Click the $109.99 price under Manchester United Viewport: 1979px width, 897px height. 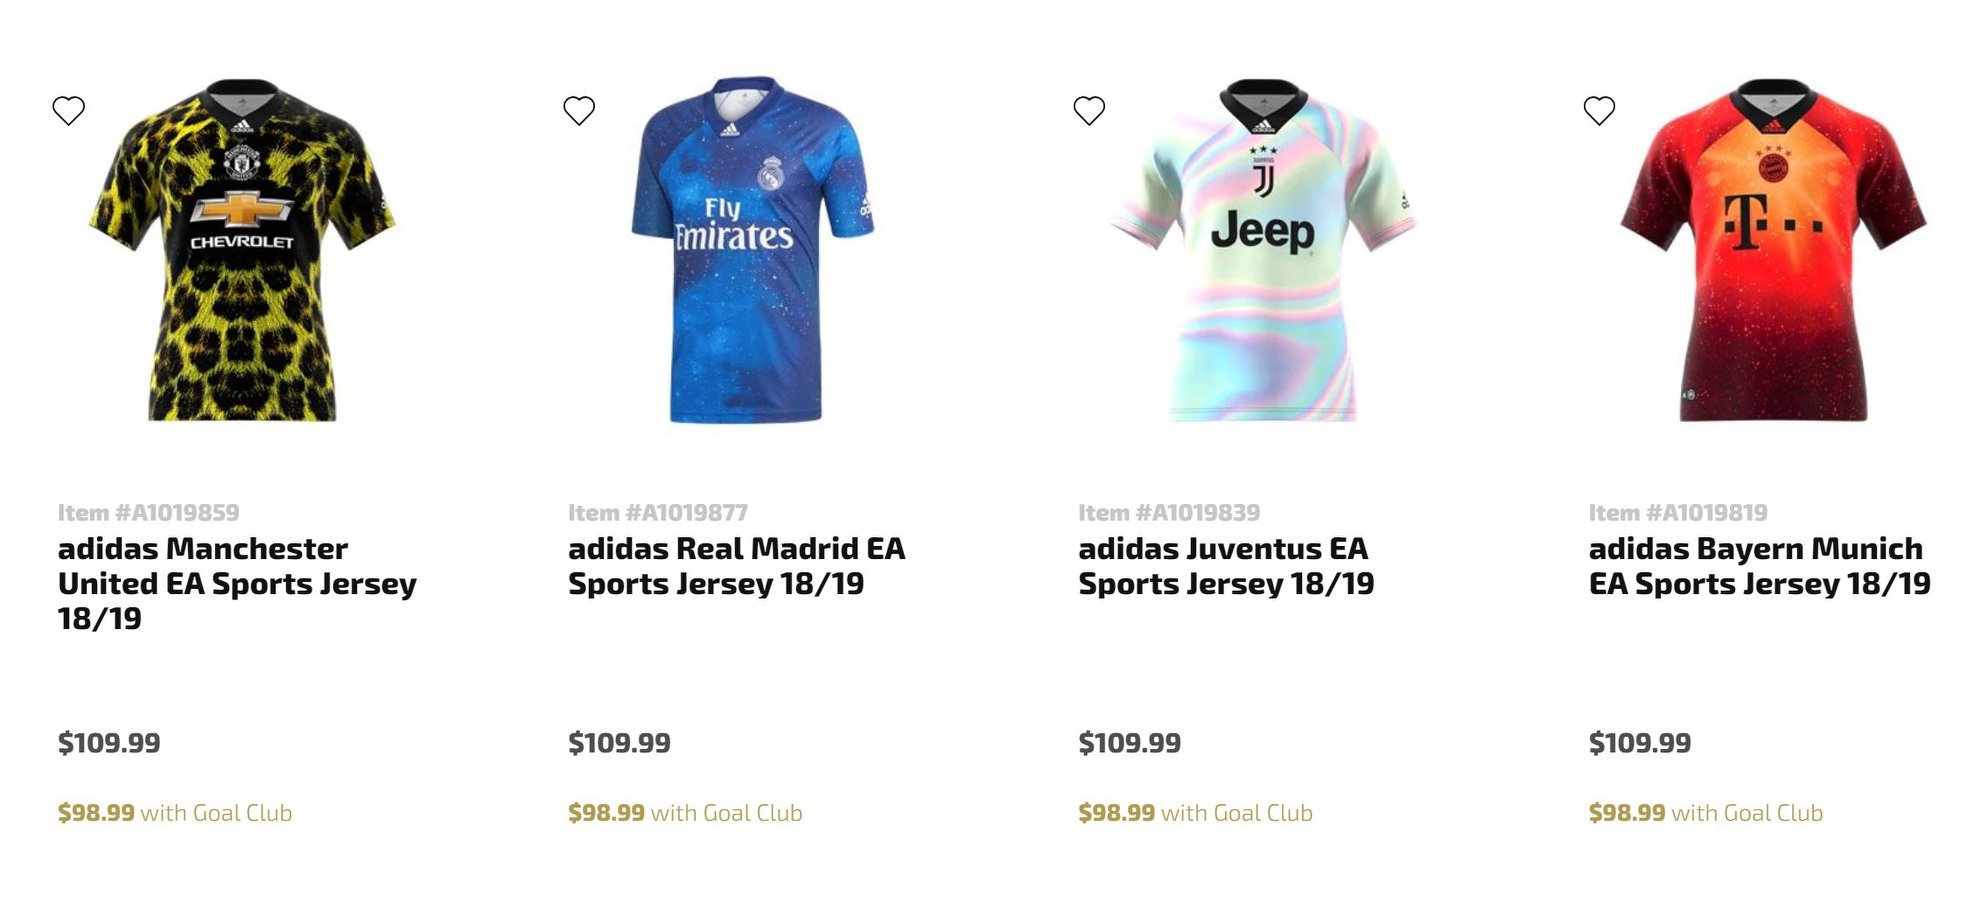109,743
